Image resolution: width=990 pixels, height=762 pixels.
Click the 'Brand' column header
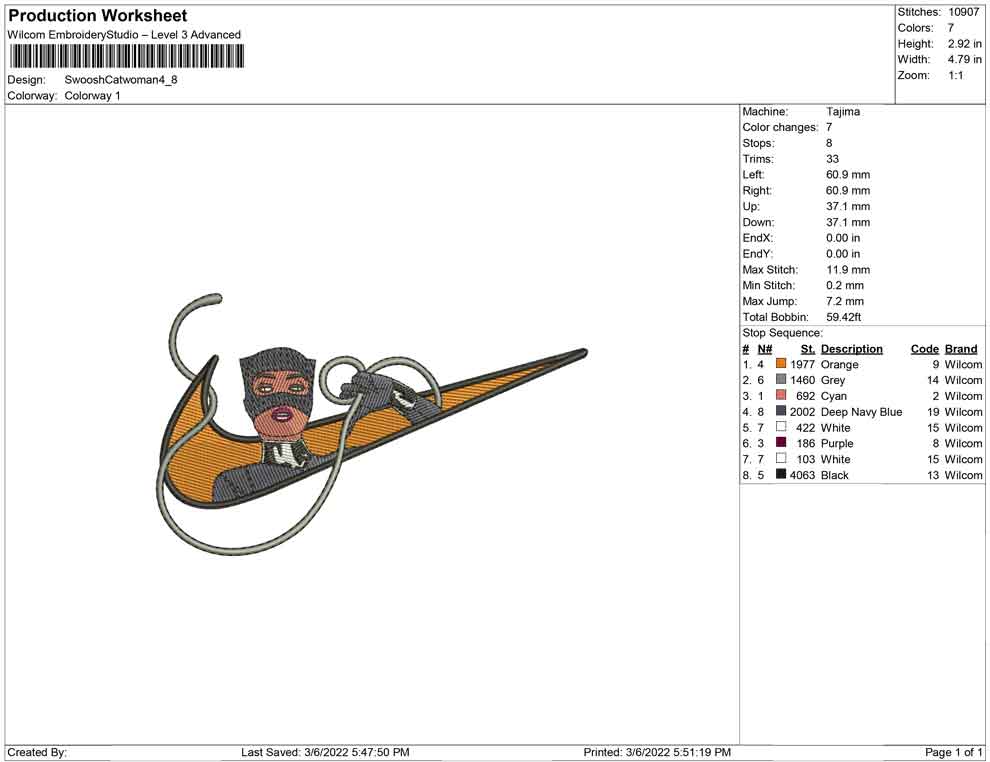point(961,349)
